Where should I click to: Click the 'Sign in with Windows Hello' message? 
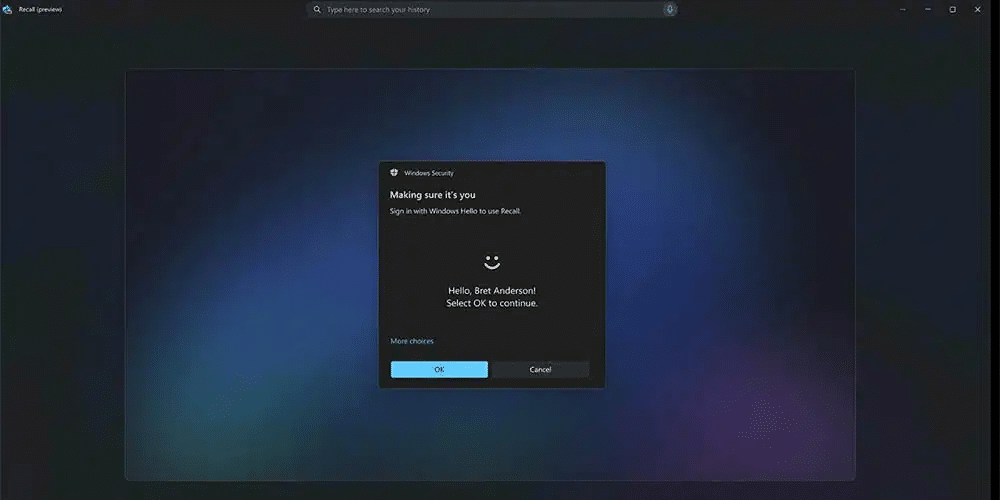[455, 211]
